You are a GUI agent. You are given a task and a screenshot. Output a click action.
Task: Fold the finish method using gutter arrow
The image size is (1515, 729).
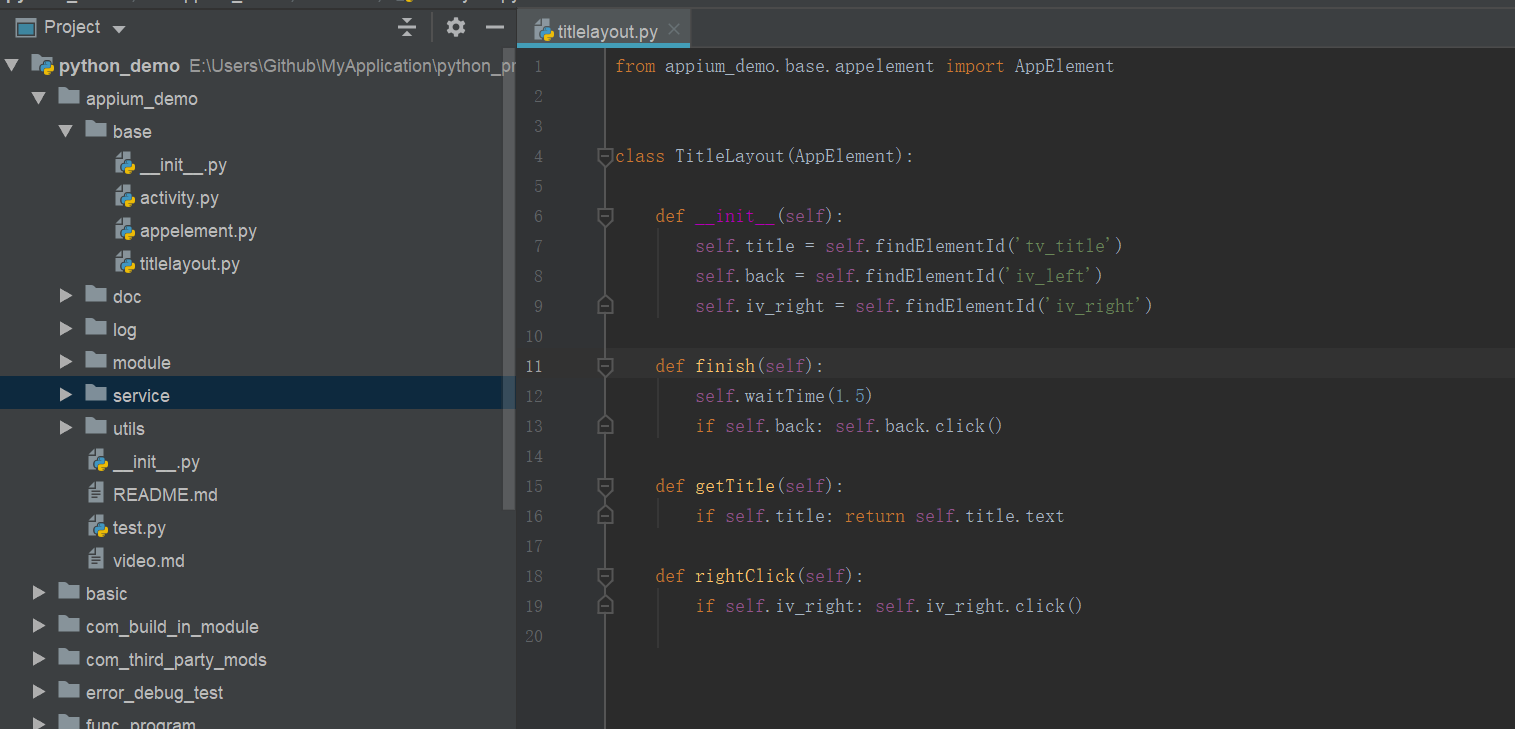click(605, 366)
